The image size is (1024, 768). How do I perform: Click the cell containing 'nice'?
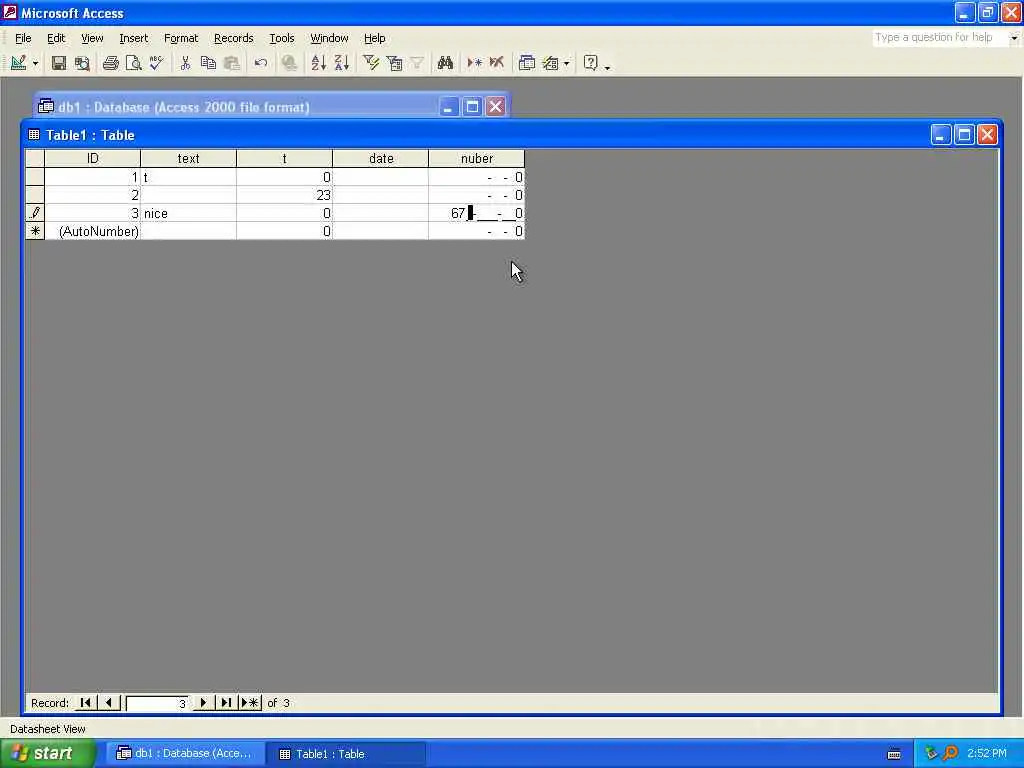tap(189, 213)
